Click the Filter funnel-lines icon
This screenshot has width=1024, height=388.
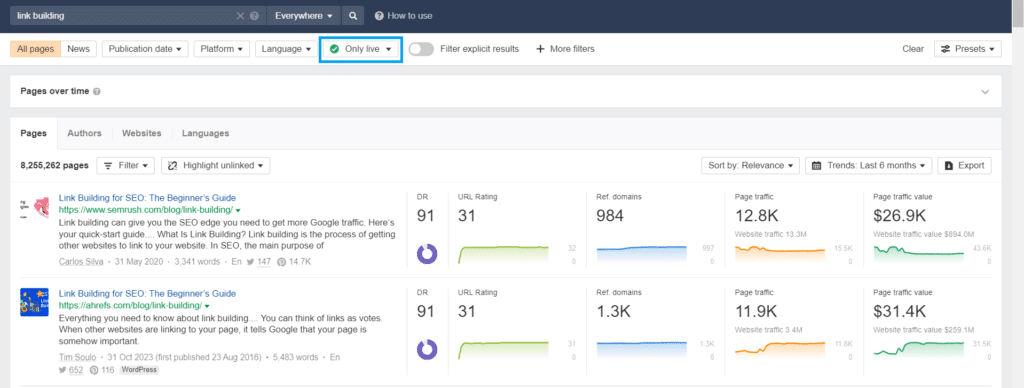coord(108,166)
